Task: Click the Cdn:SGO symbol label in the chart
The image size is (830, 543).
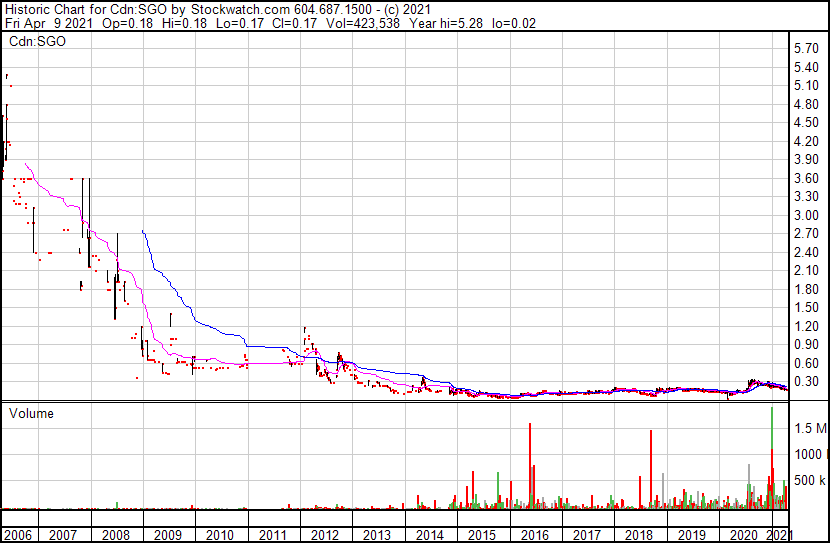Action: 37,41
